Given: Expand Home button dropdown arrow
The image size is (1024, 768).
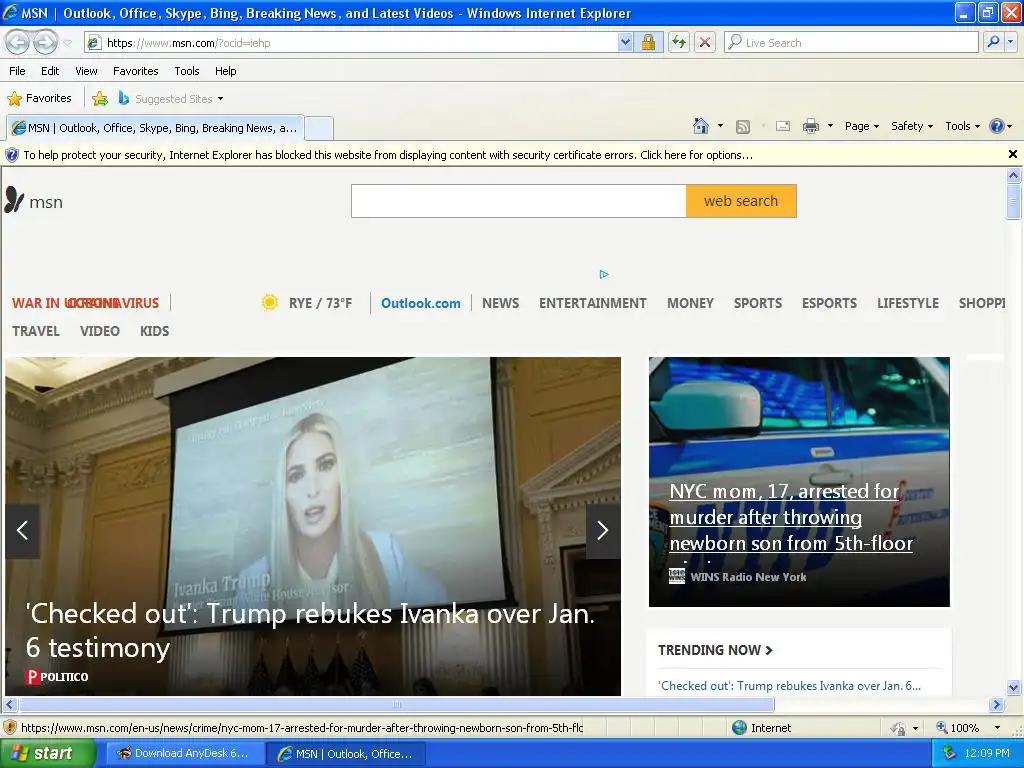Looking at the screenshot, I should pyautogui.click(x=720, y=126).
